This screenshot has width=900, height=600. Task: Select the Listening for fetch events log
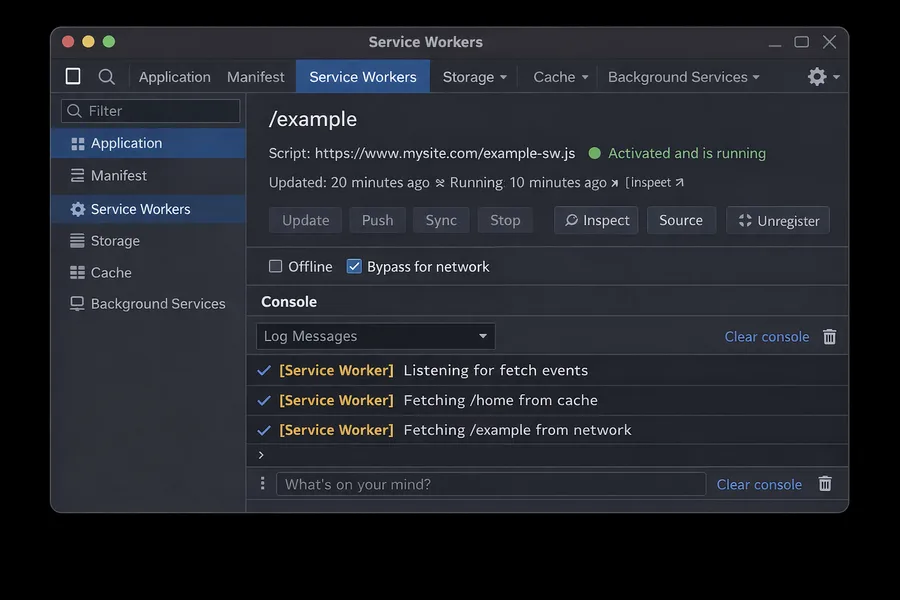(547, 371)
